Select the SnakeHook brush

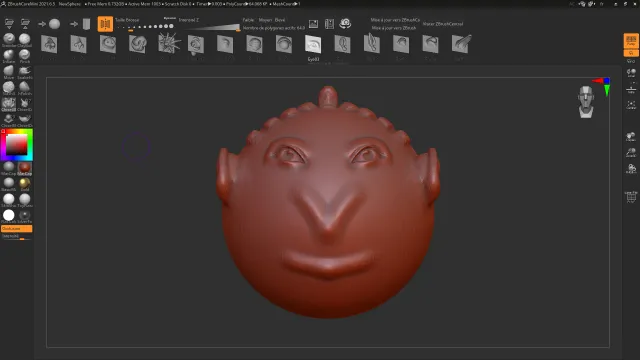point(24,72)
